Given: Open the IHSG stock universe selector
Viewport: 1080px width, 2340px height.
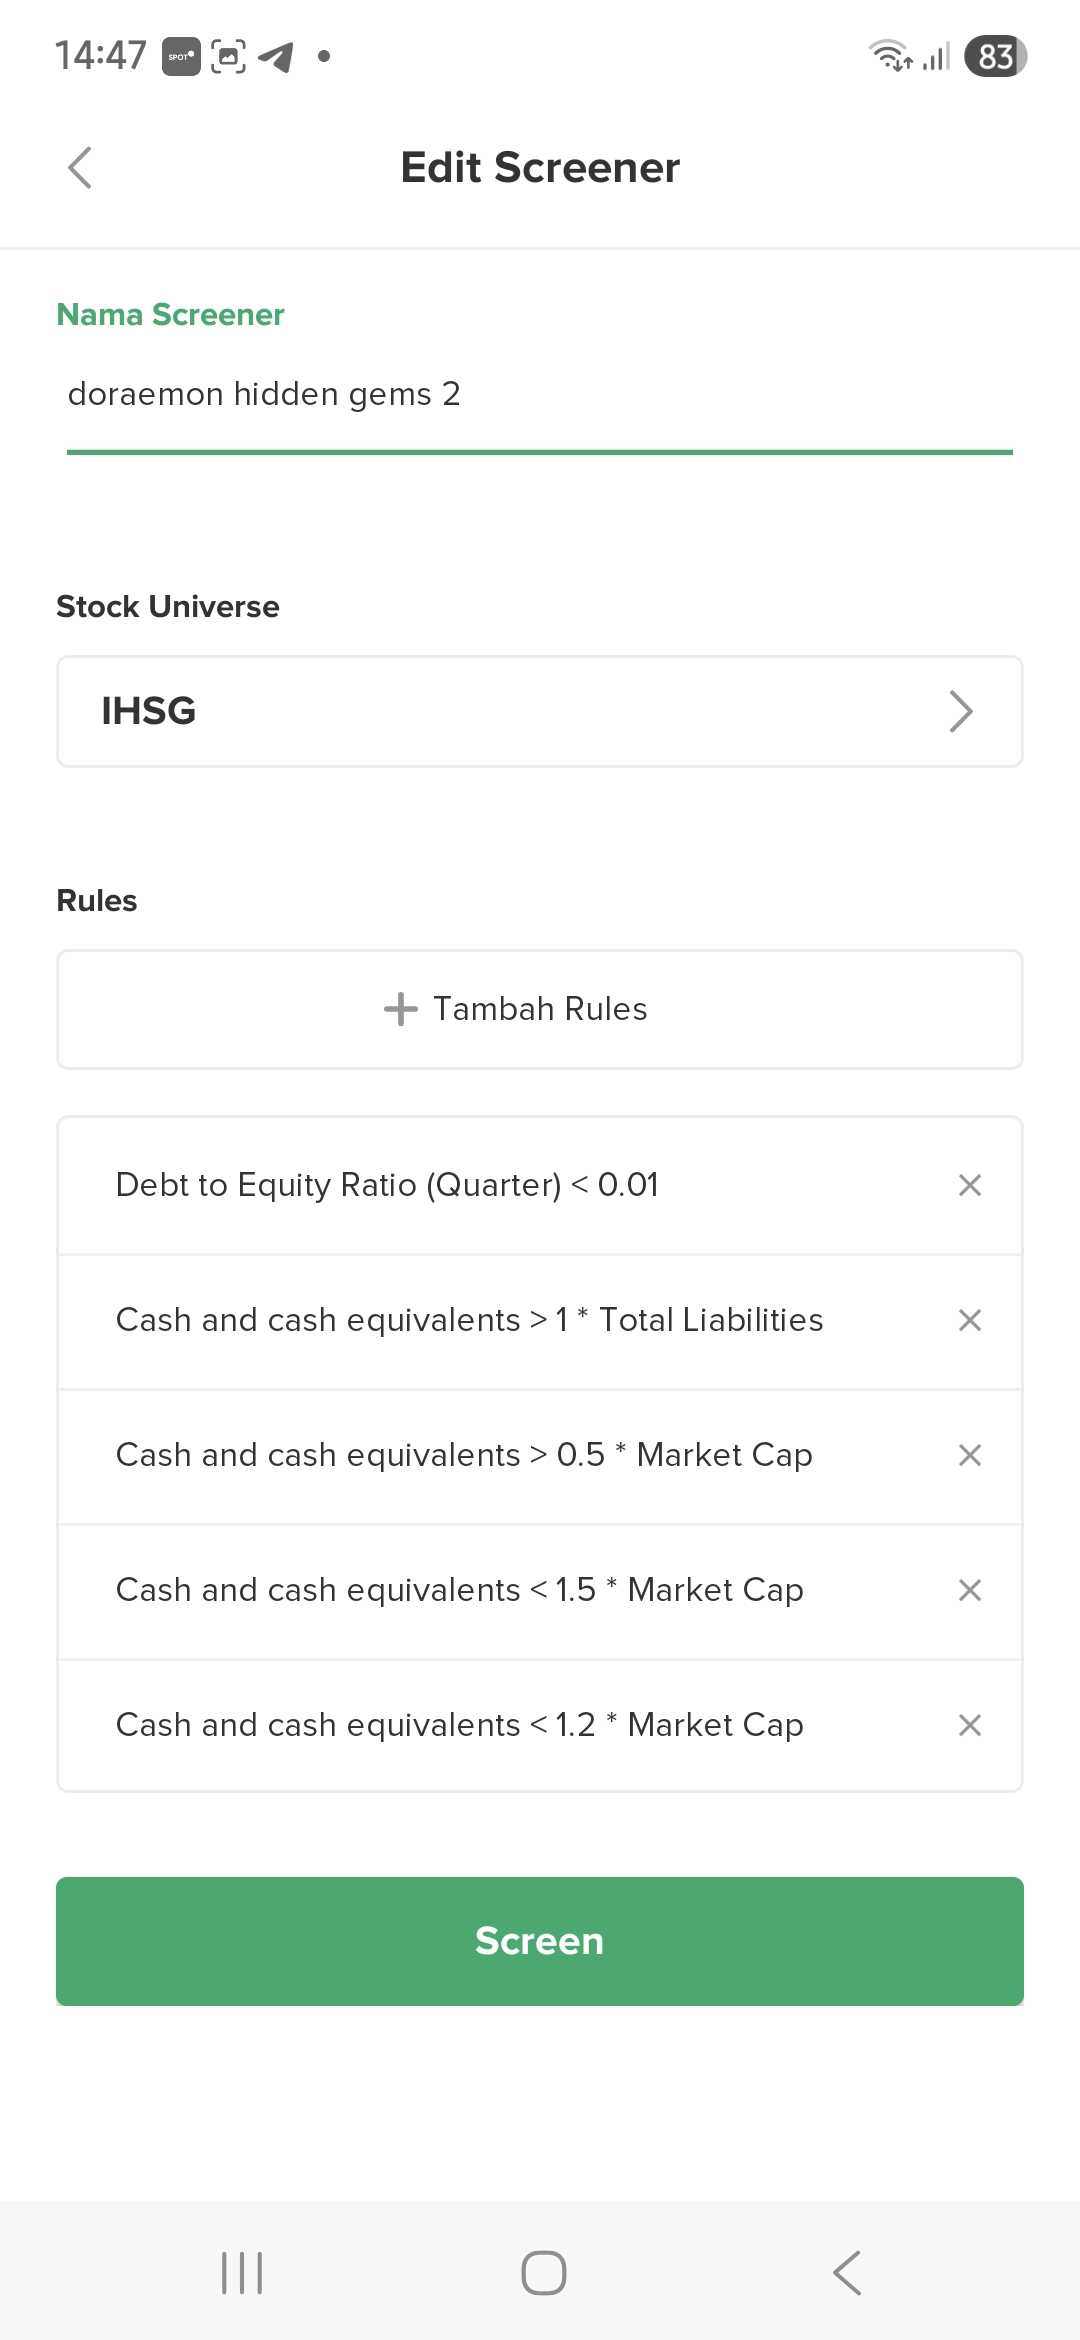Looking at the screenshot, I should pos(500,711).
